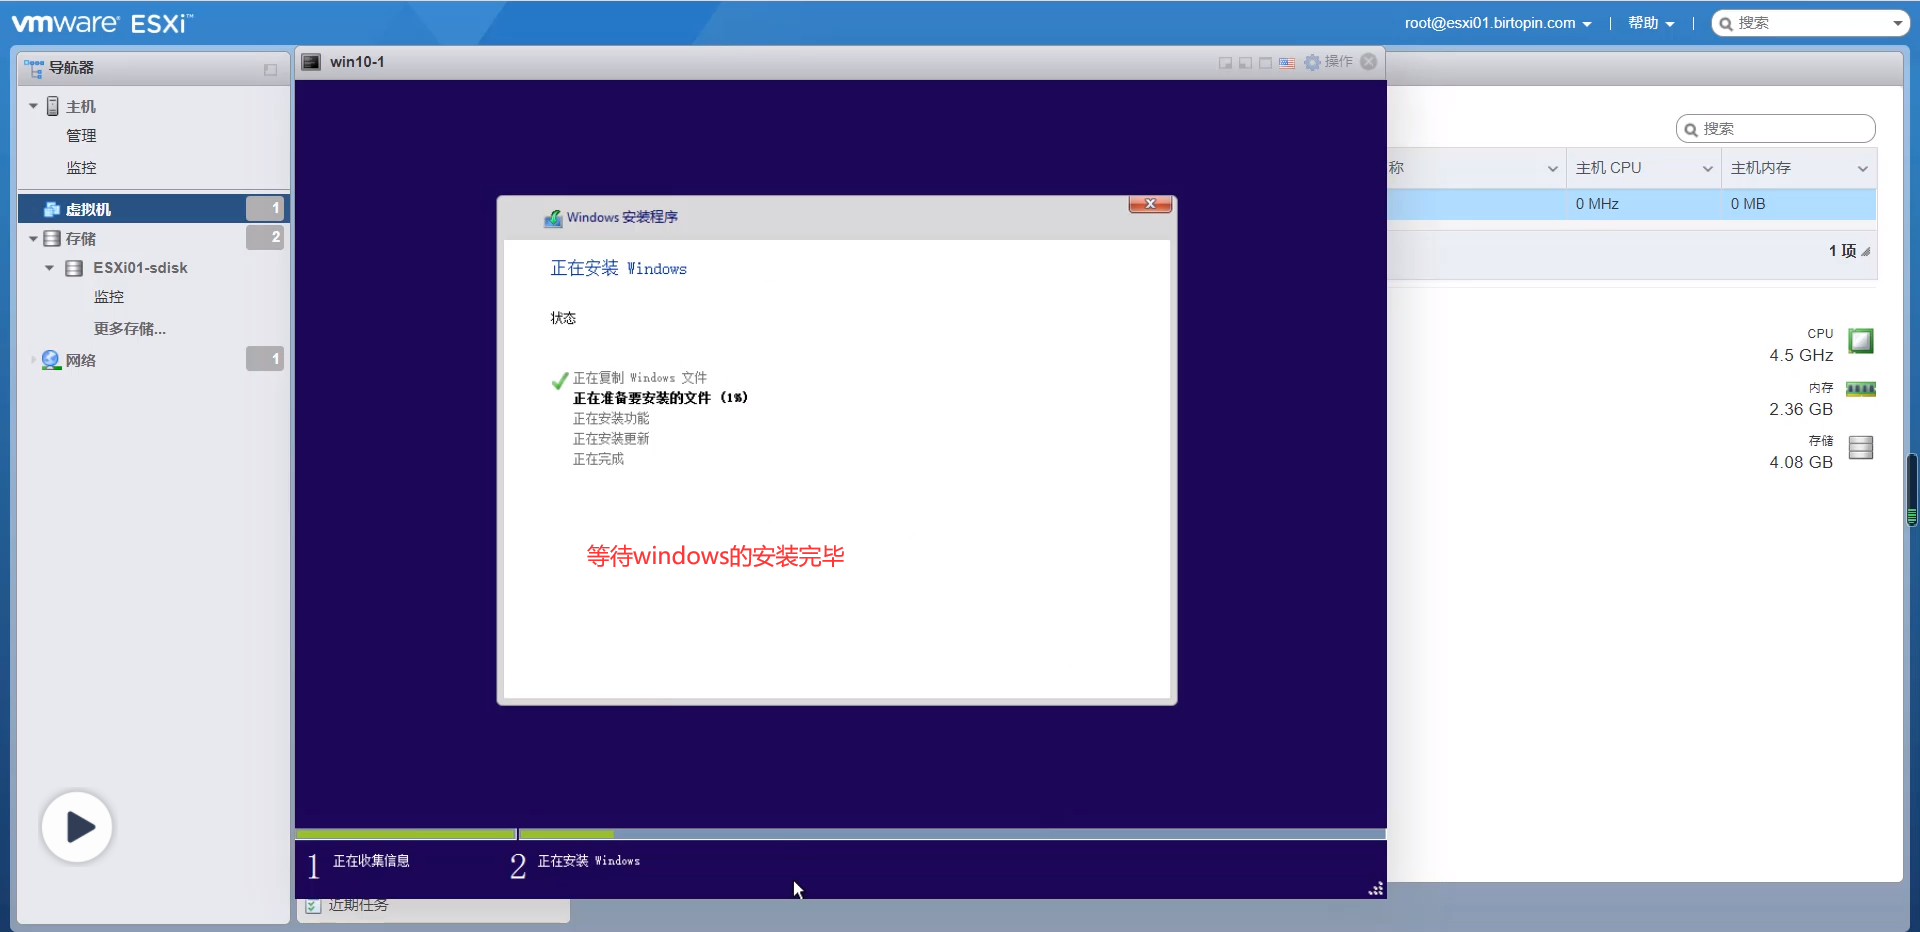Open the root@esxi01.birtopin.com user dropdown
Viewport: 1920px width, 932px height.
(1498, 23)
